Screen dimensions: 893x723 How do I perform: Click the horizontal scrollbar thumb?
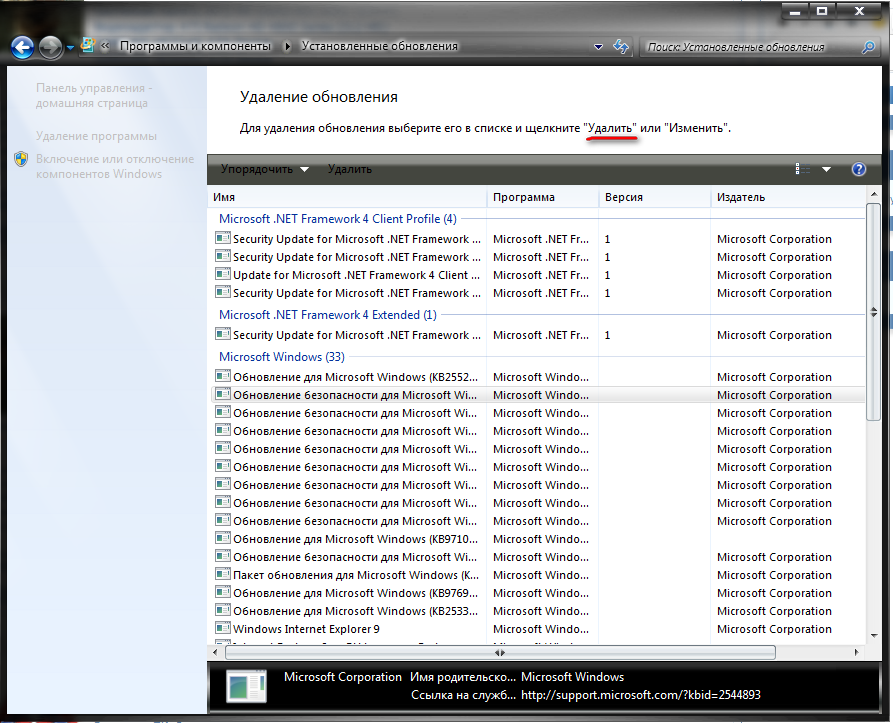click(500, 652)
